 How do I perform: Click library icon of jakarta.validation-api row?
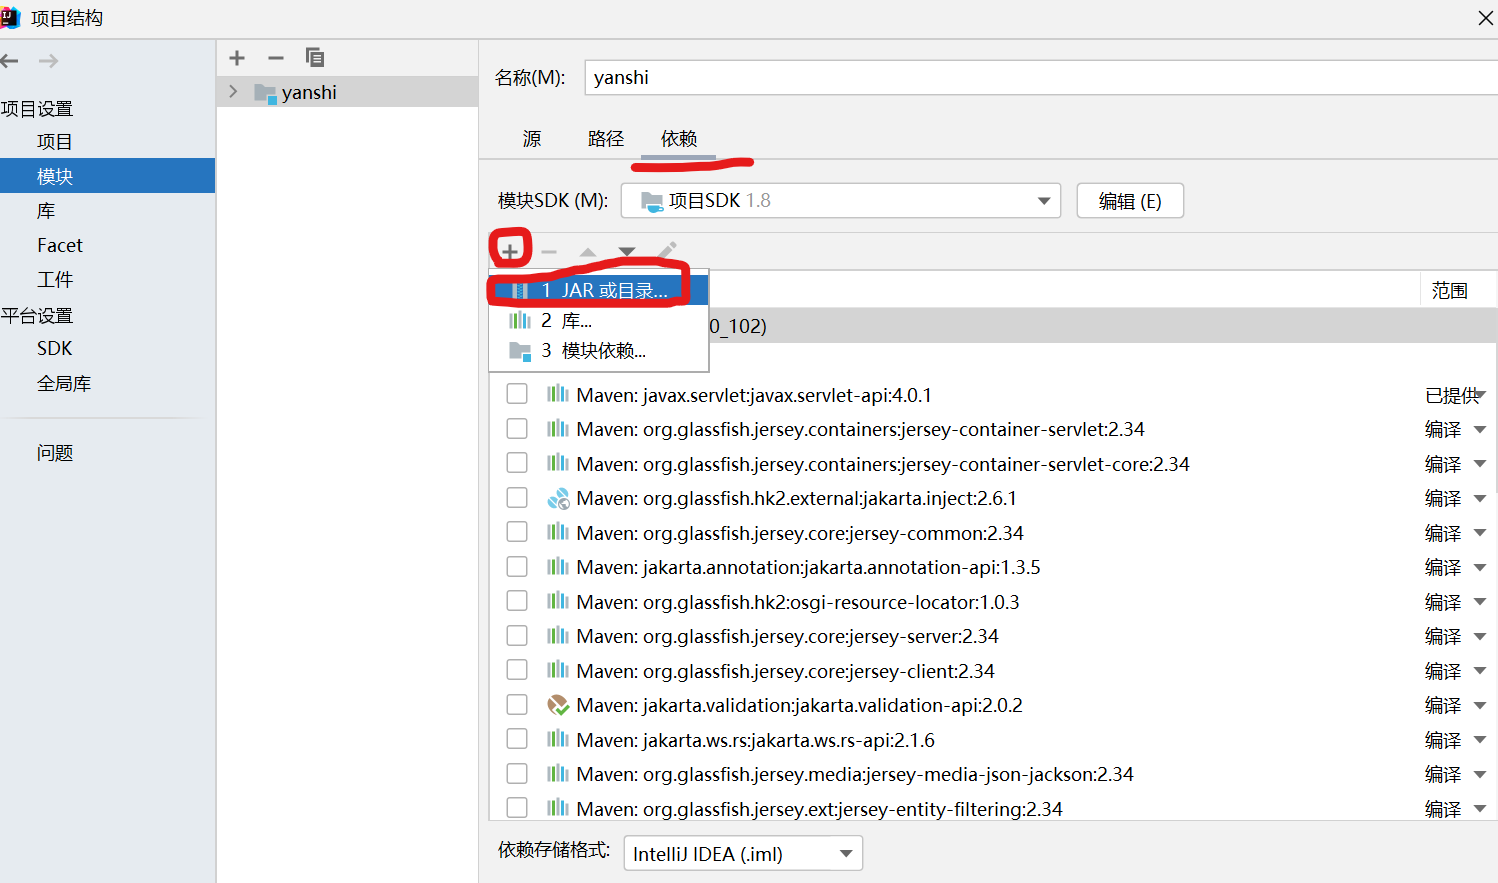click(558, 705)
